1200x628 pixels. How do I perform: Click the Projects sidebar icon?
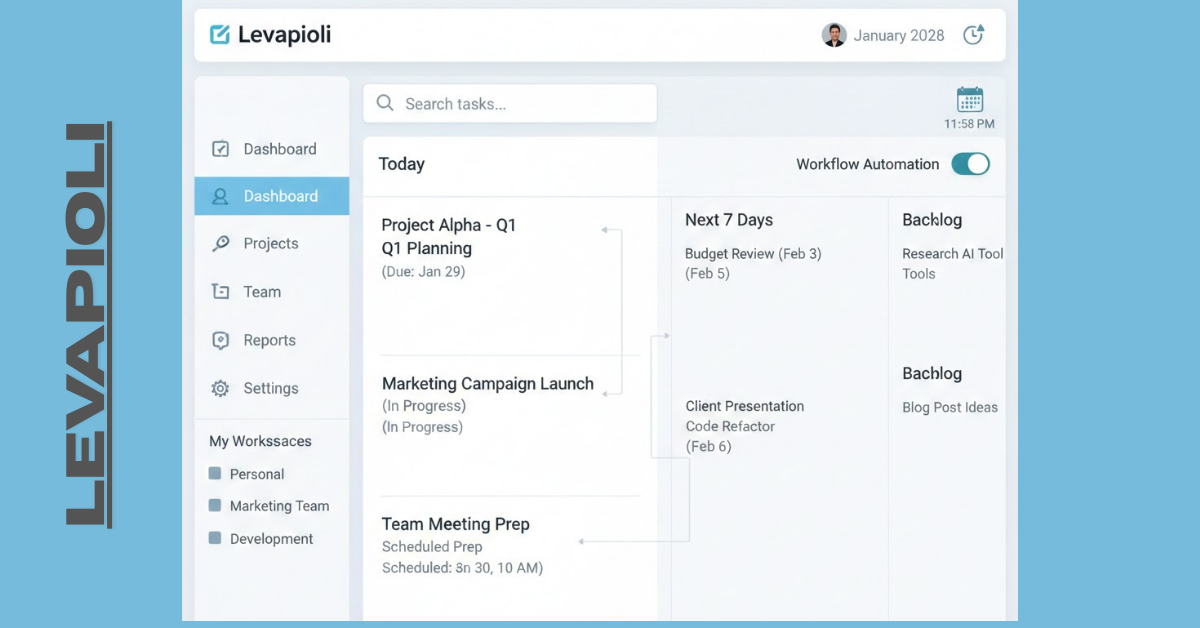pyautogui.click(x=221, y=244)
